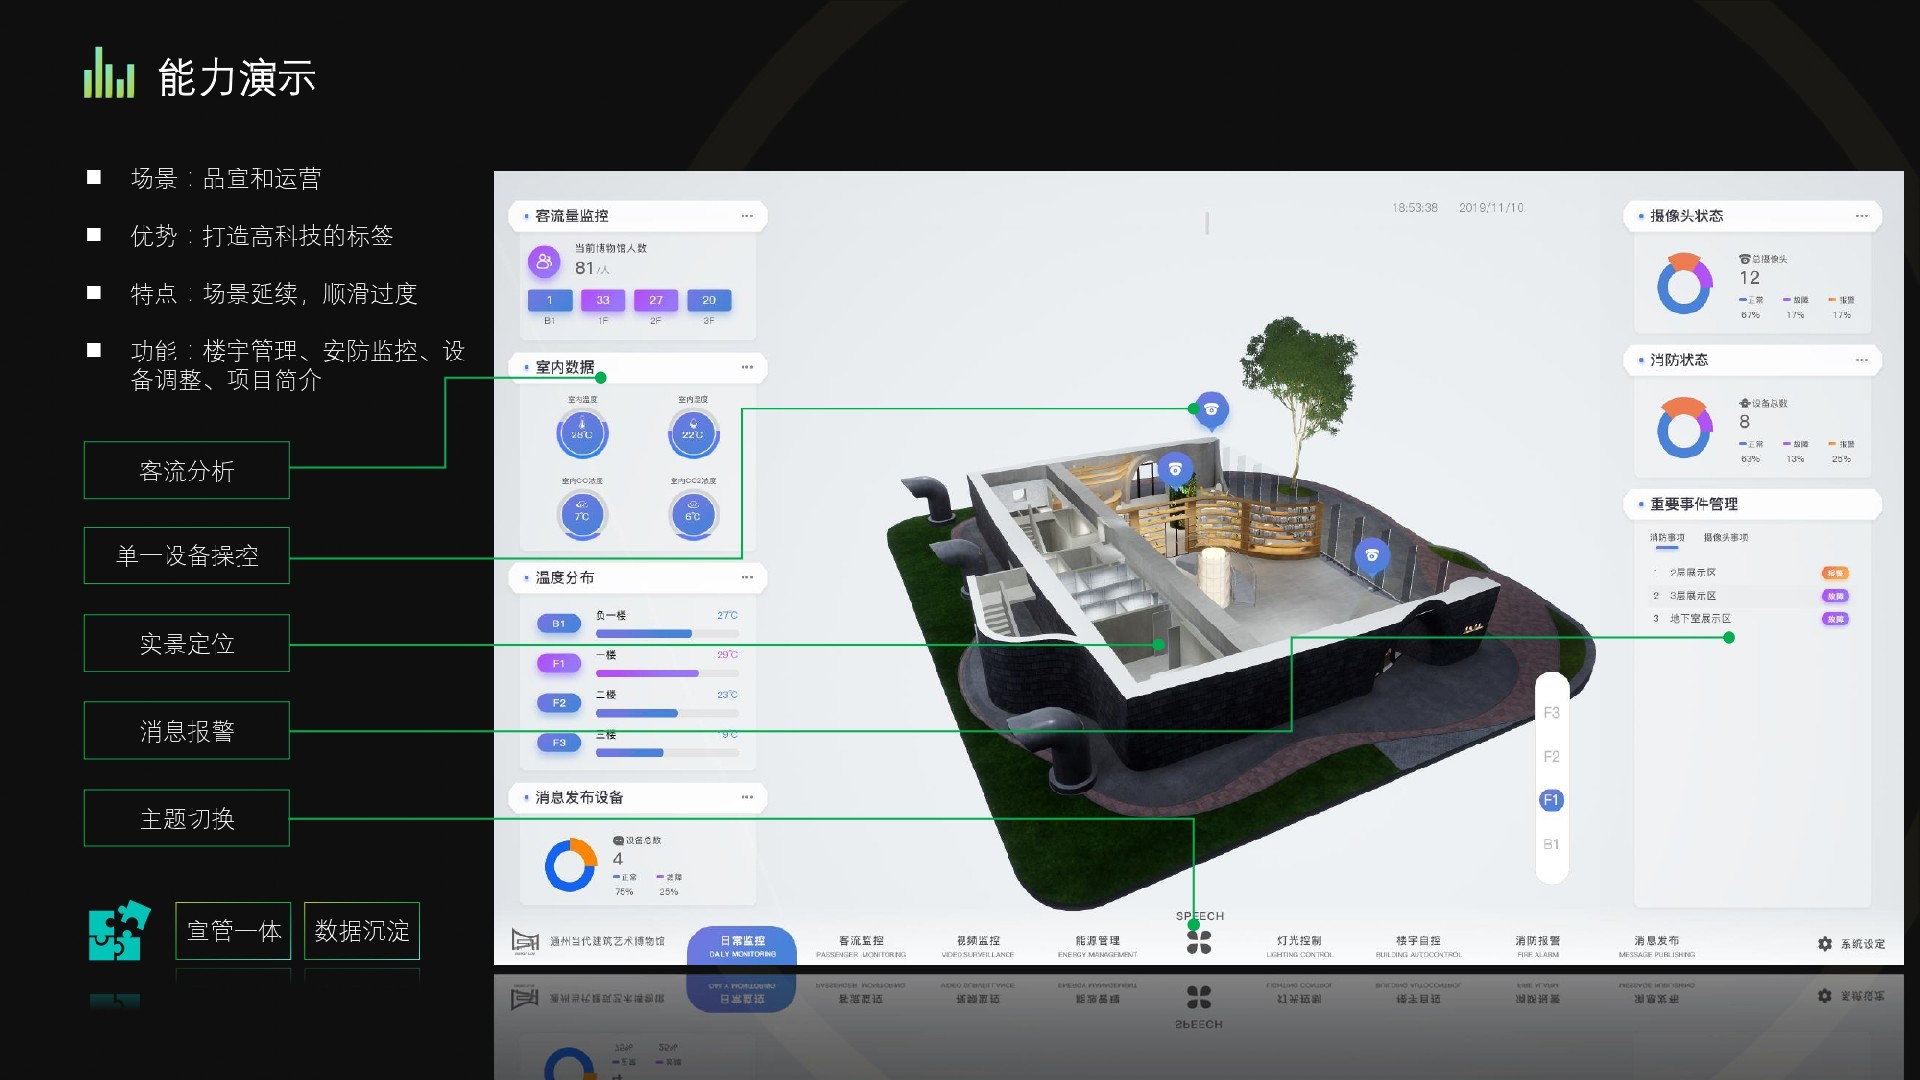Click the 系统设定 label
The image size is (1920, 1080).
pos(1863,944)
